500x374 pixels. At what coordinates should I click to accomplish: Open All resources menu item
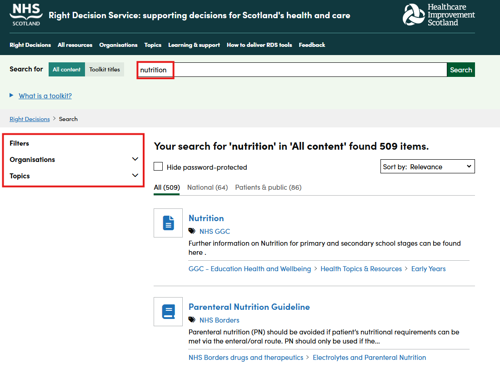point(75,45)
